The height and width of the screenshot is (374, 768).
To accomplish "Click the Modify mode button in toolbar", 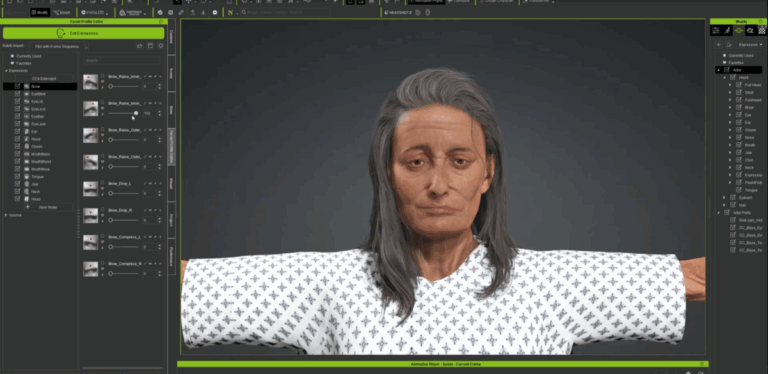I will 40,12.
